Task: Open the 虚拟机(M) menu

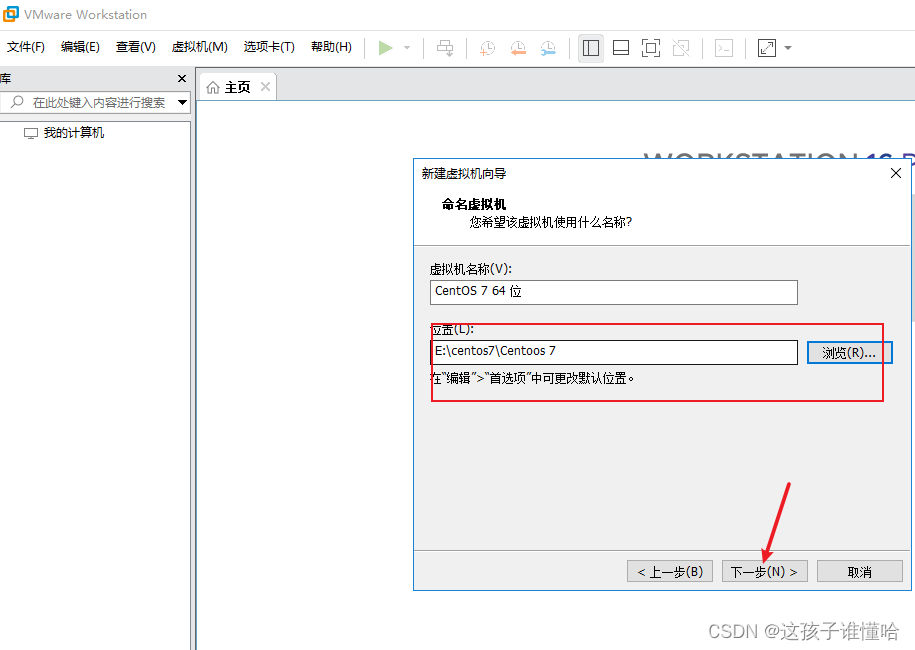Action: click(x=200, y=47)
